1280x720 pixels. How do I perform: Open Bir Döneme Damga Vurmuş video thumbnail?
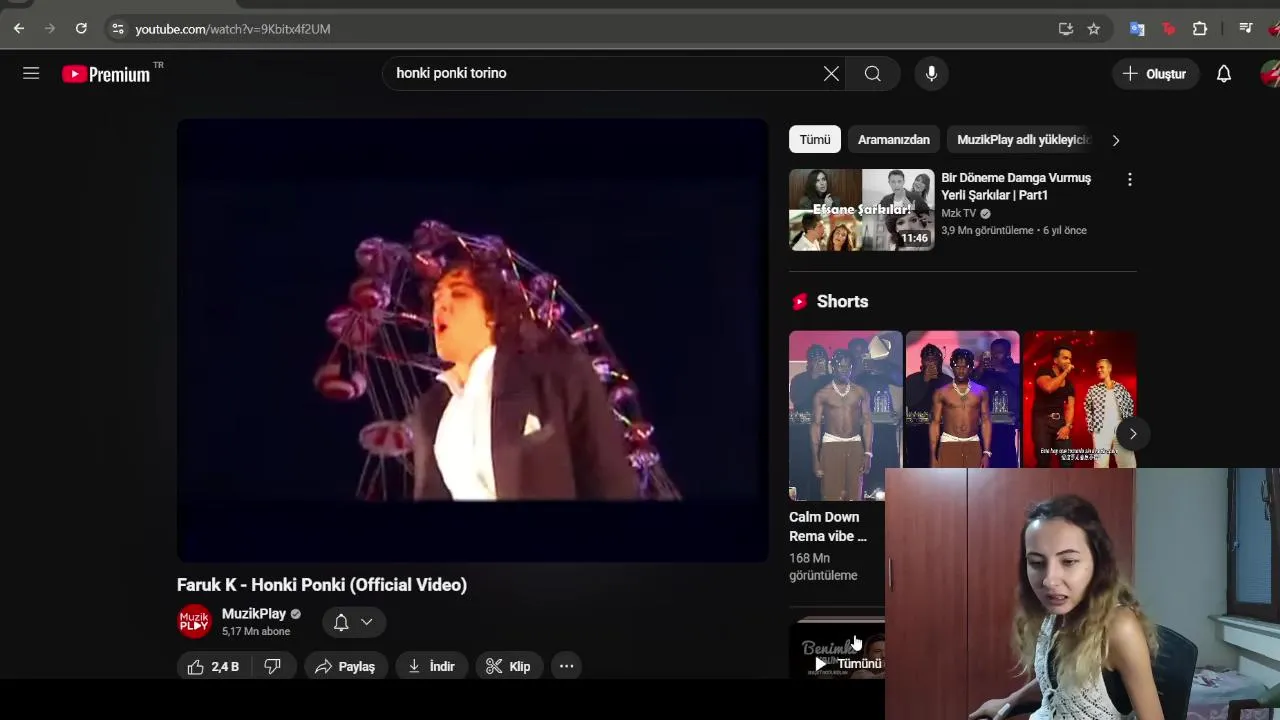pyautogui.click(x=862, y=210)
